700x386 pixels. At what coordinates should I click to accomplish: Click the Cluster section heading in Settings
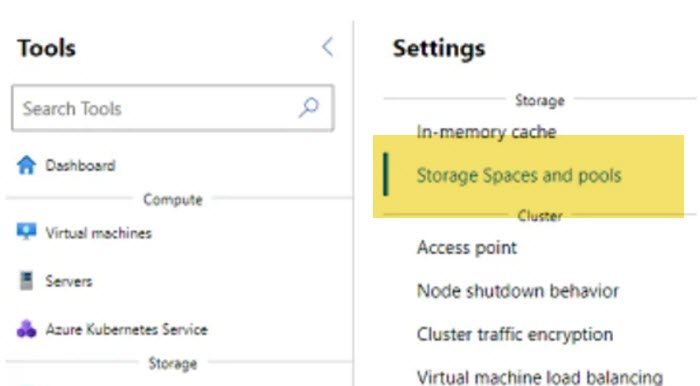tap(540, 216)
